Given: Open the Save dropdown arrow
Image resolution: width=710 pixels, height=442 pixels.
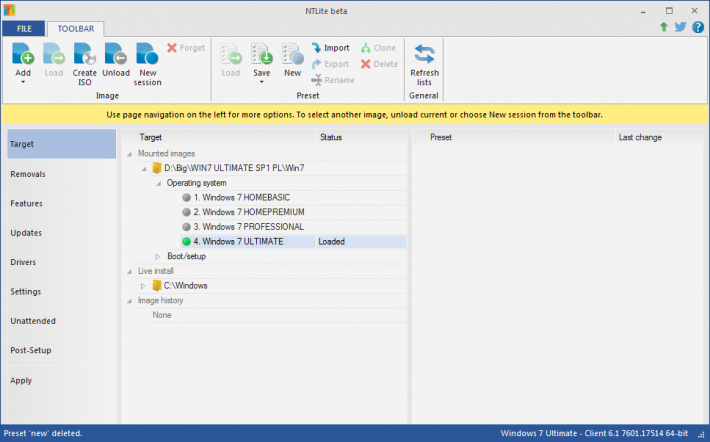Looking at the screenshot, I should tap(261, 82).
